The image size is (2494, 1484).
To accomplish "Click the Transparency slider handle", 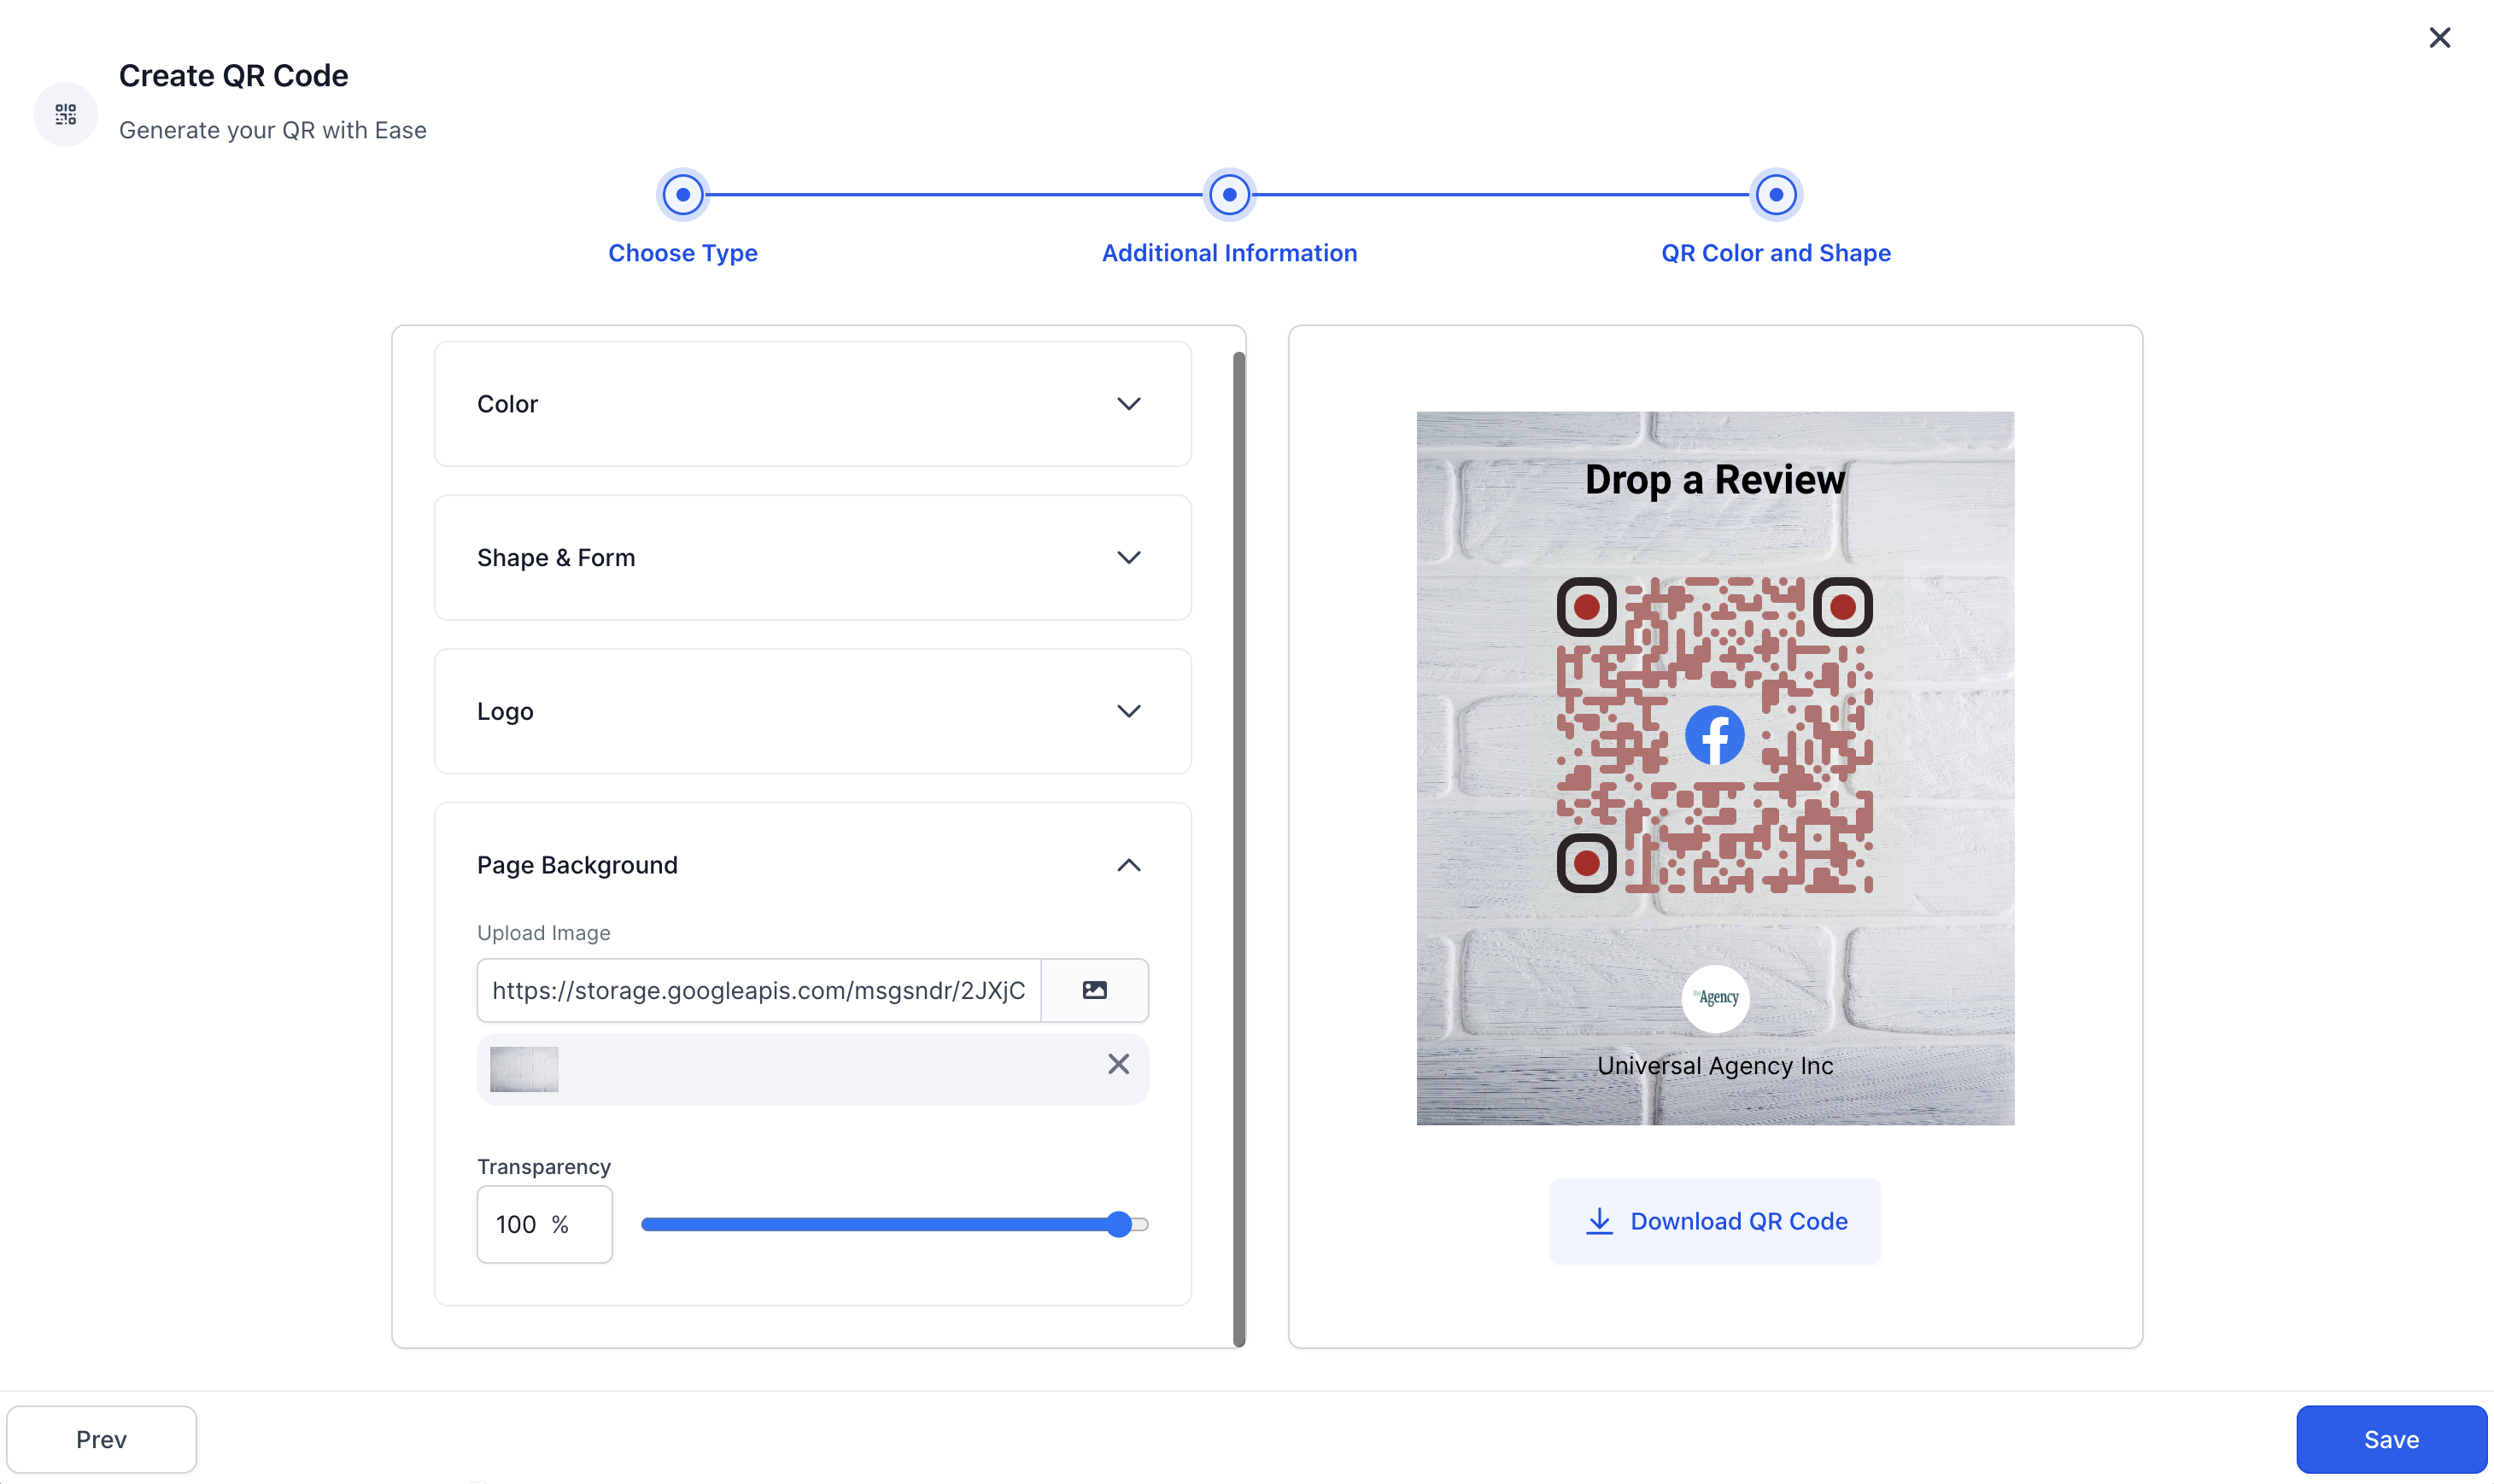I will click(x=1119, y=1224).
